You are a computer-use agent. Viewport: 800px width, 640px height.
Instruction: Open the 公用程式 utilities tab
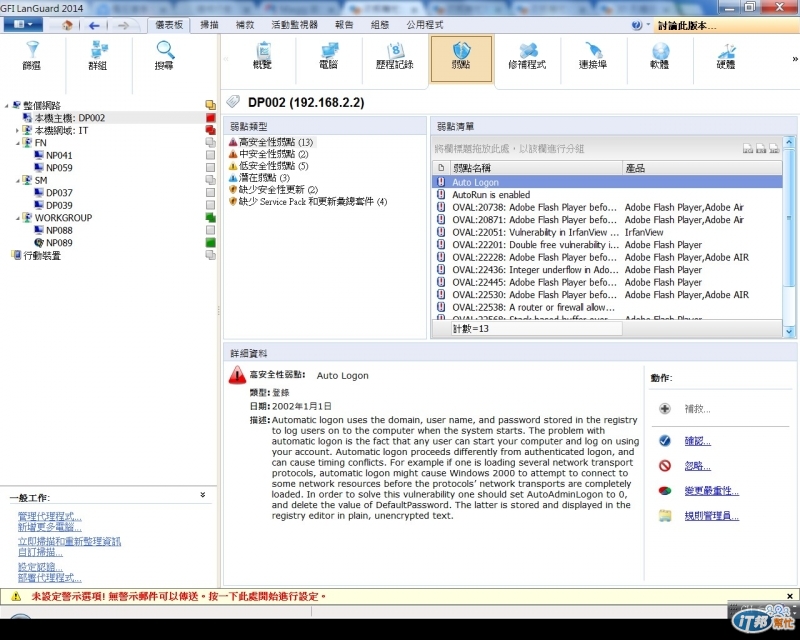coord(424,25)
